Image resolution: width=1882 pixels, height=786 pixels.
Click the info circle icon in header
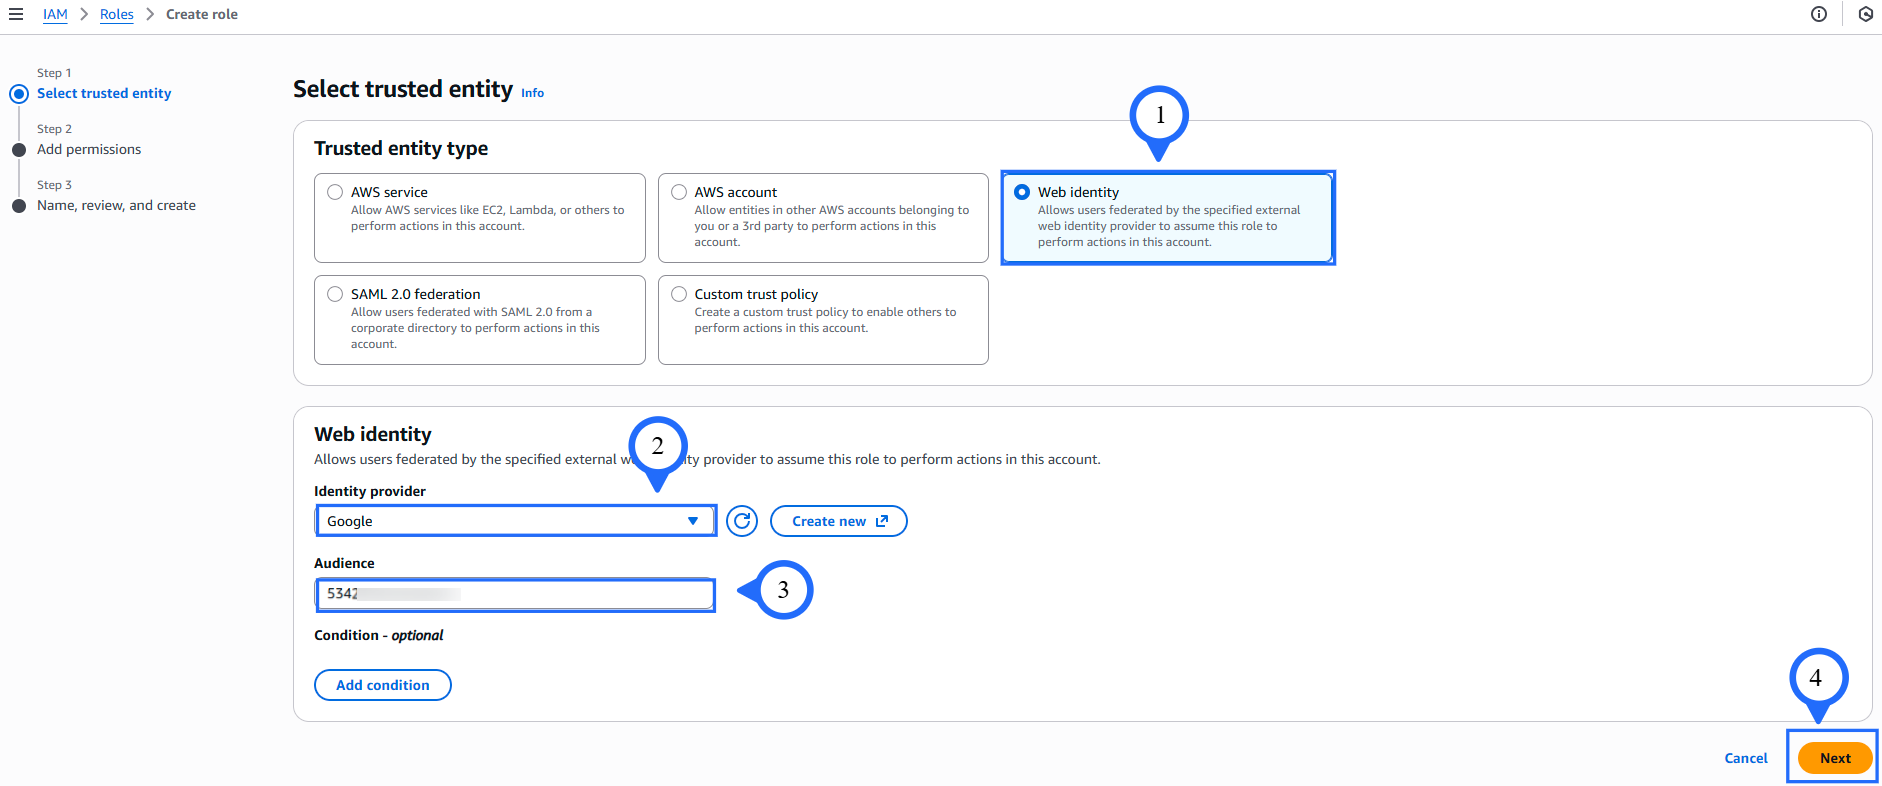click(x=1818, y=14)
